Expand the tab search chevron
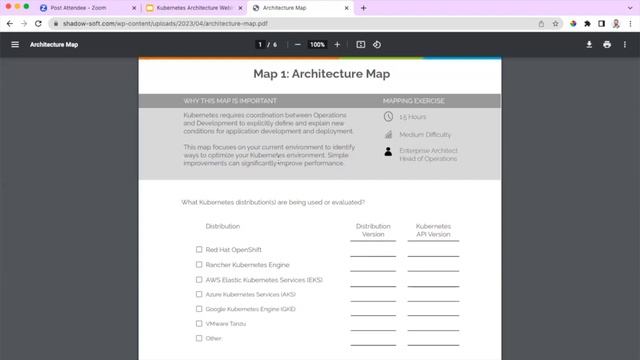The image size is (640, 360). click(630, 8)
